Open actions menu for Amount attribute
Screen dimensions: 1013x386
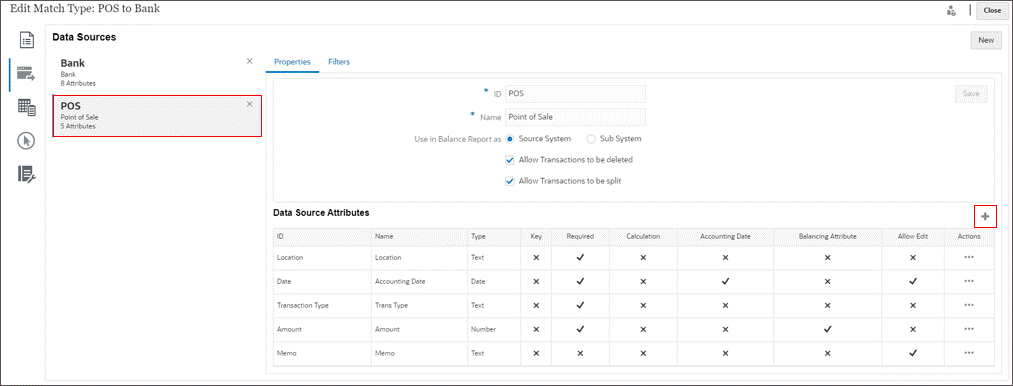pyautogui.click(x=968, y=329)
